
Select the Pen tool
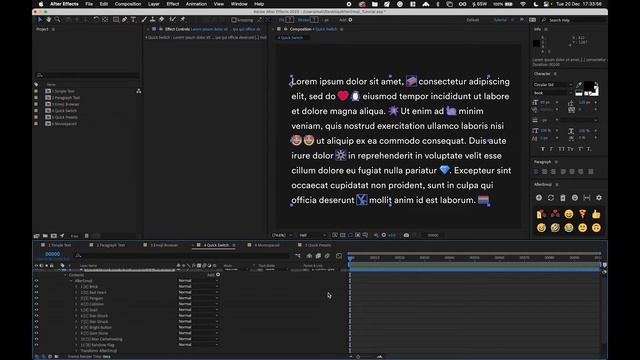(x=124, y=20)
